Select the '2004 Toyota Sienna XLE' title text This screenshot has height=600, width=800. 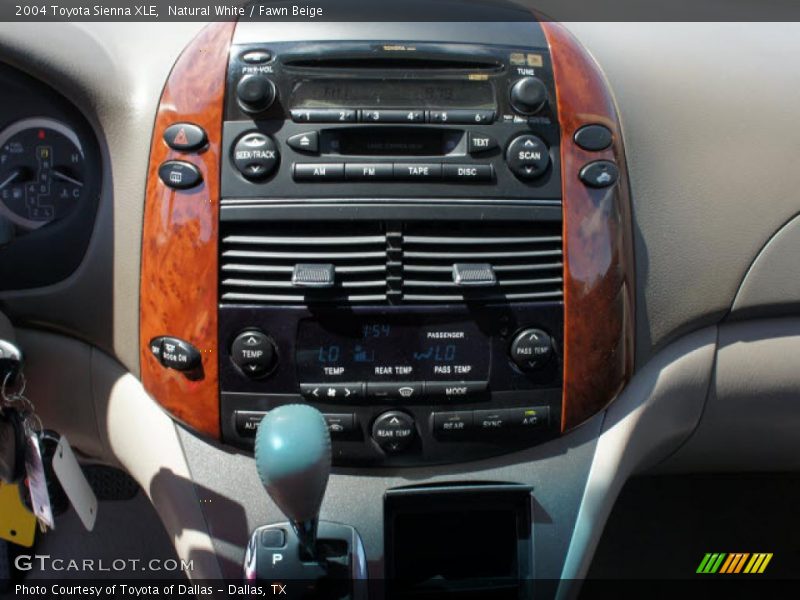pyautogui.click(x=86, y=11)
